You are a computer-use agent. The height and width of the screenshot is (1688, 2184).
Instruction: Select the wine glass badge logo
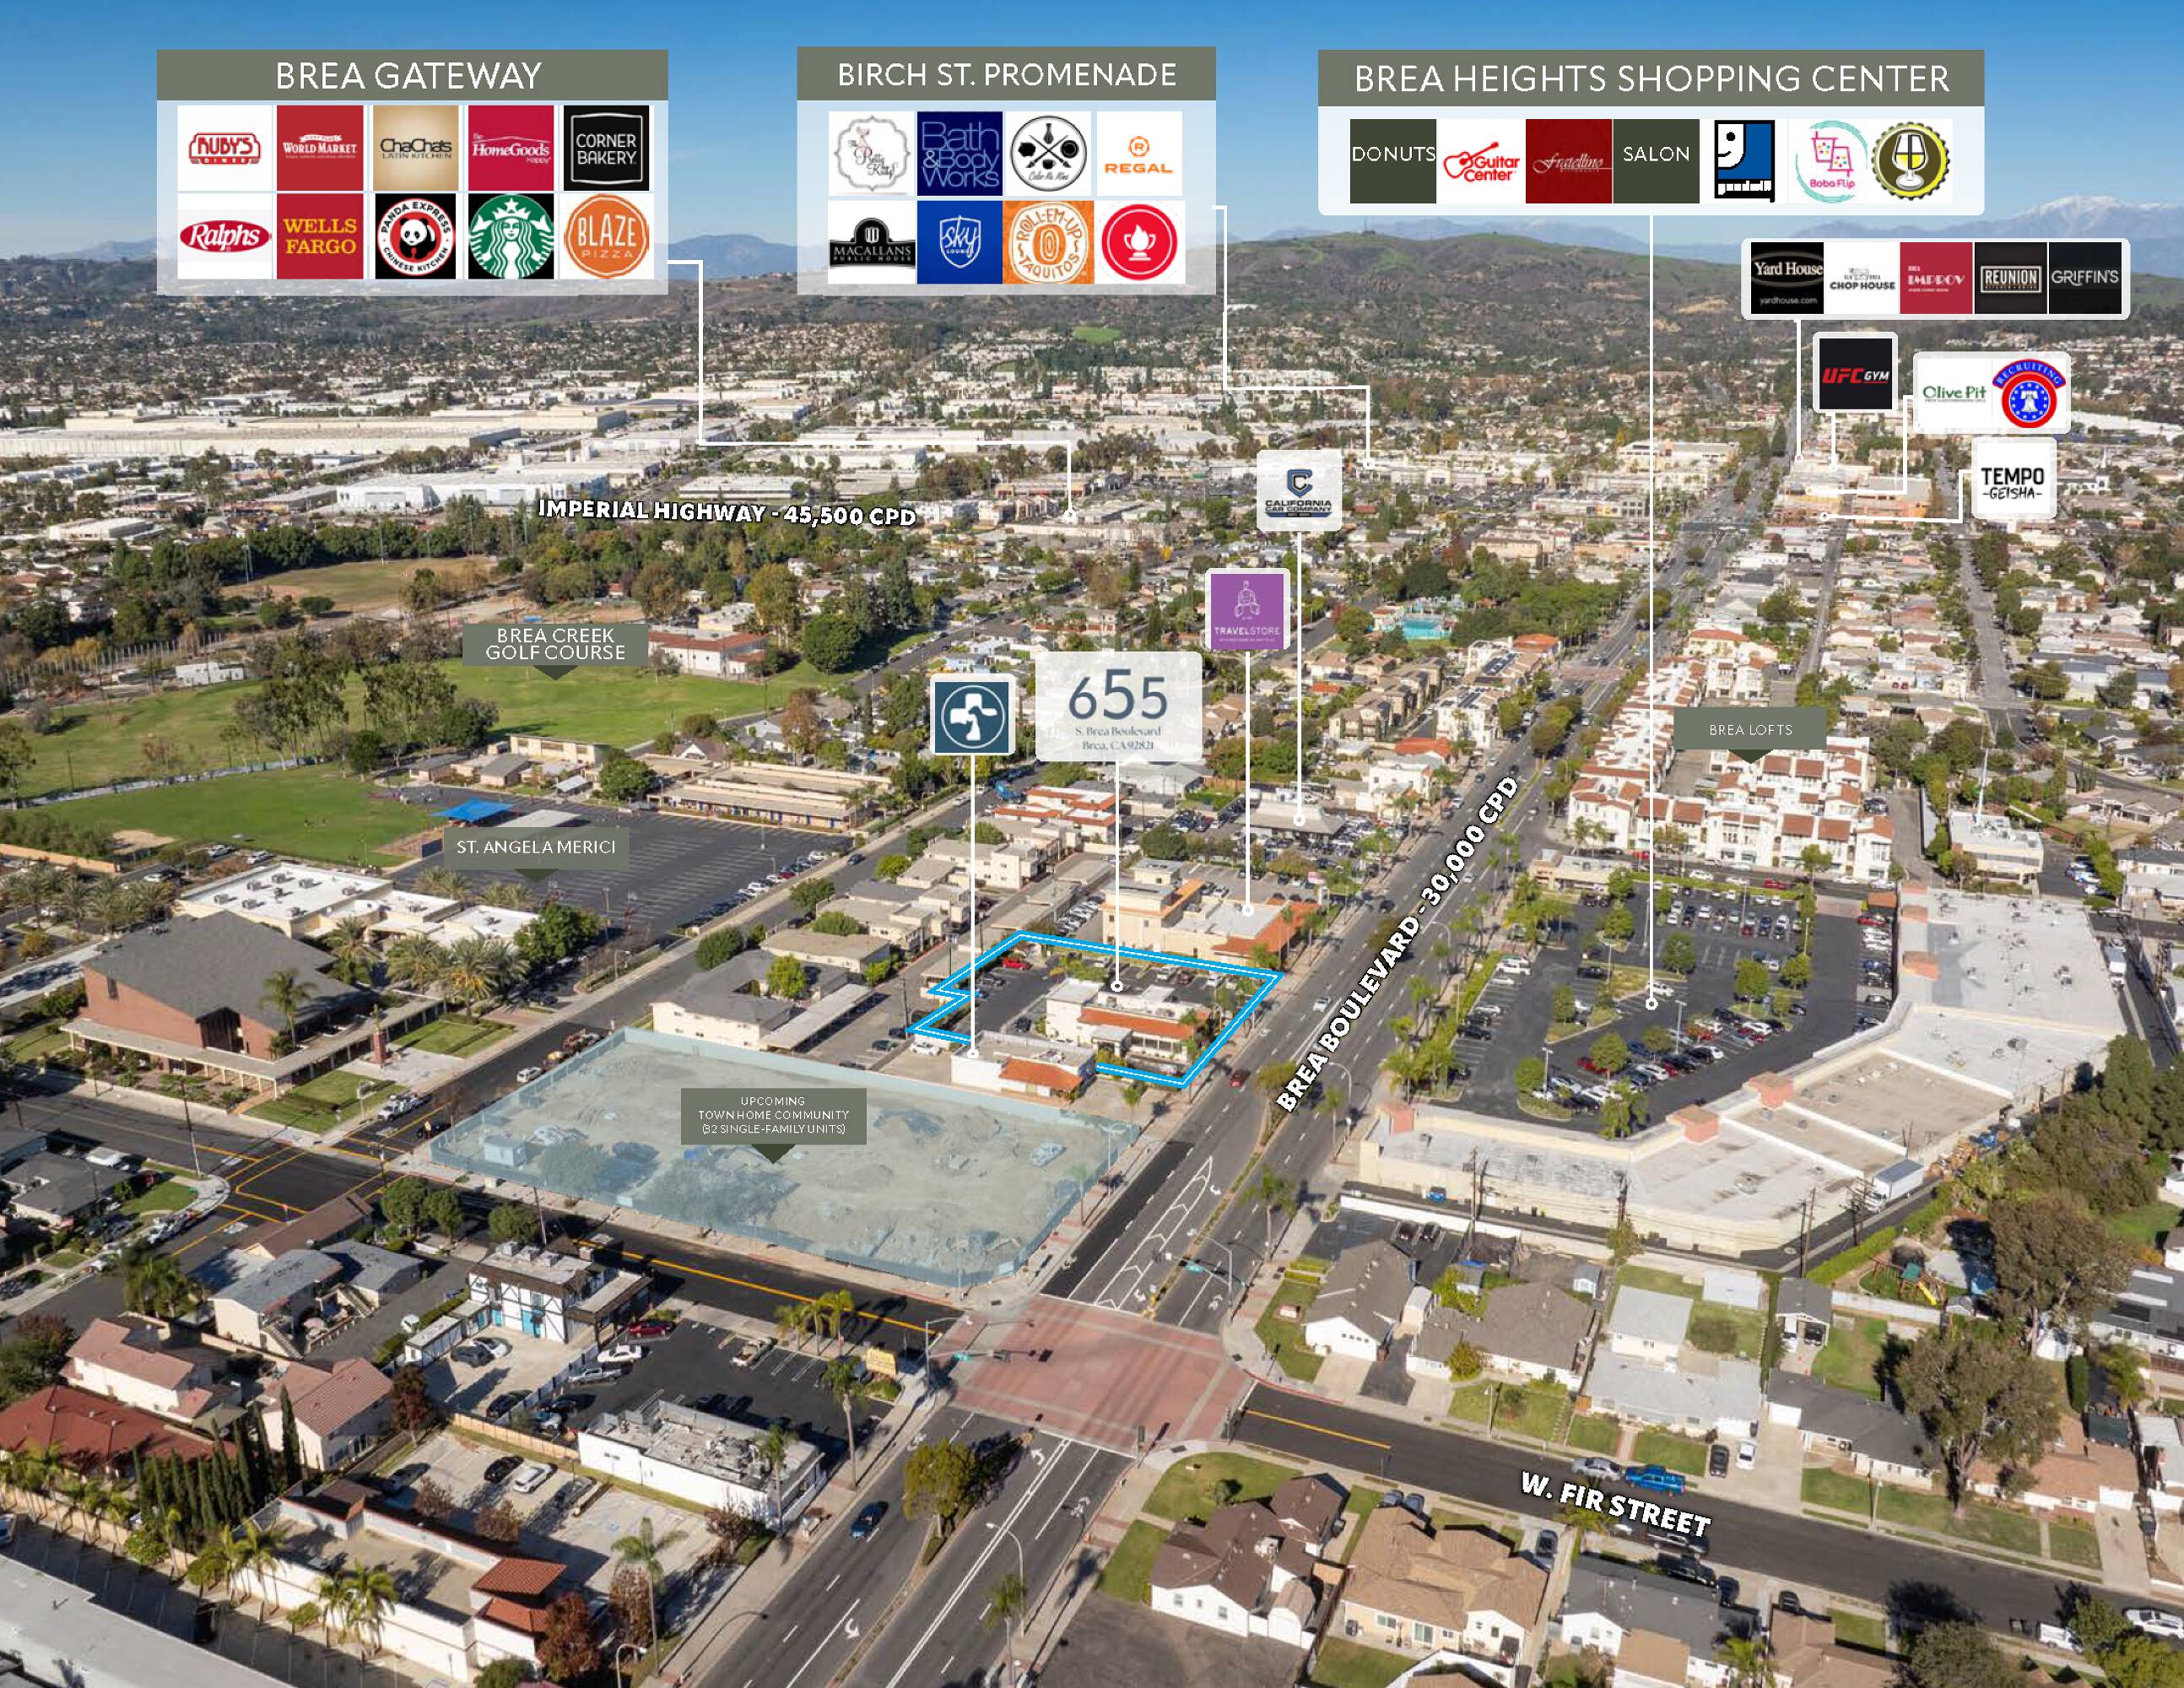(1911, 161)
